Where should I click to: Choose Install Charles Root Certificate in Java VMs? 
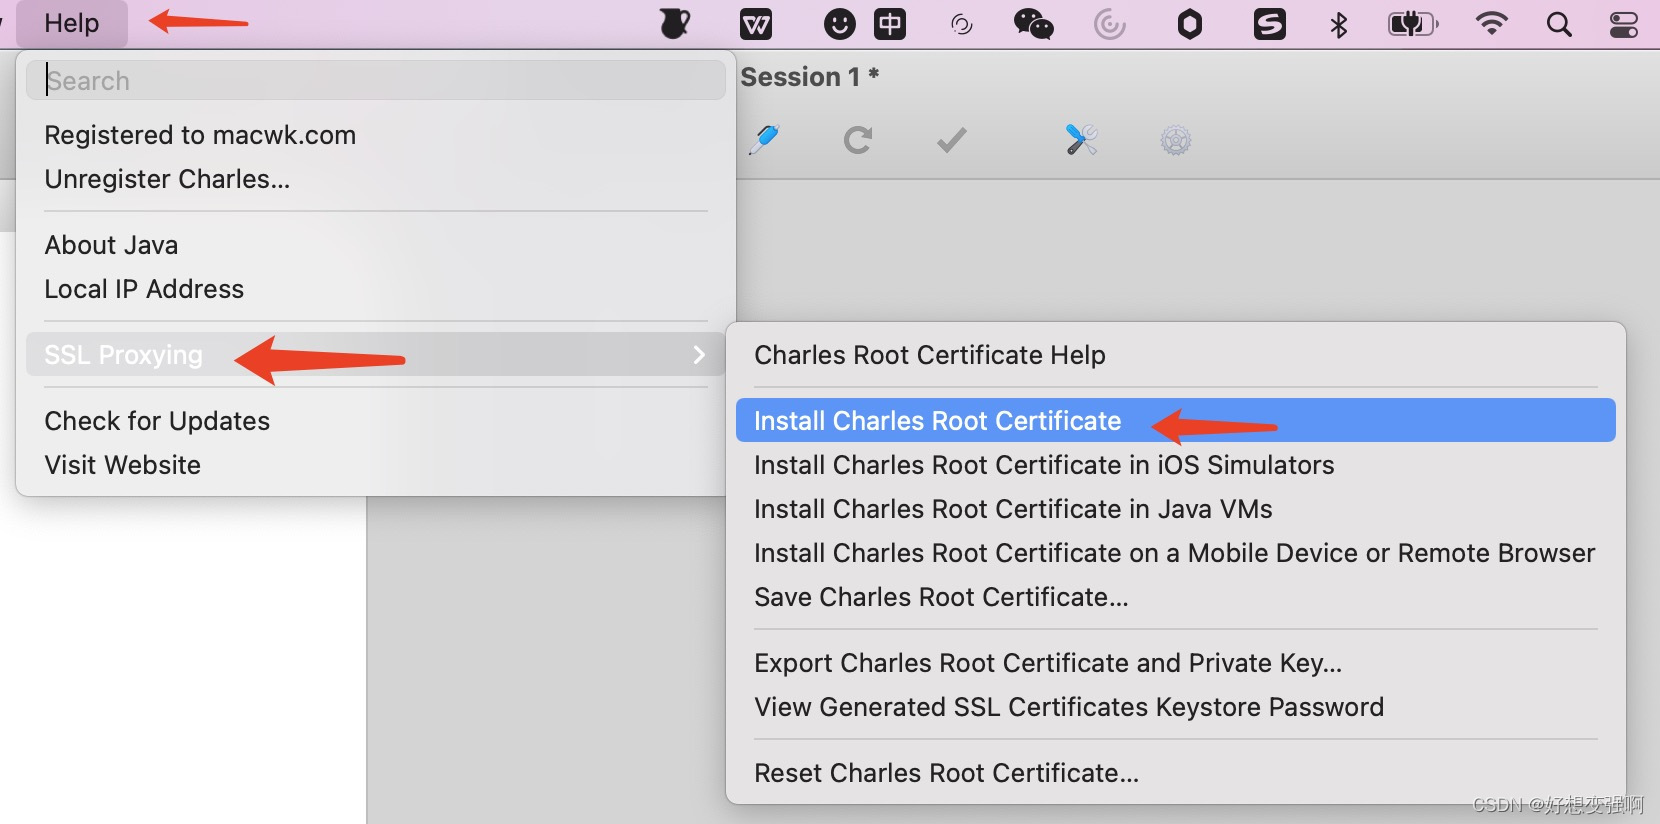[x=1013, y=509]
